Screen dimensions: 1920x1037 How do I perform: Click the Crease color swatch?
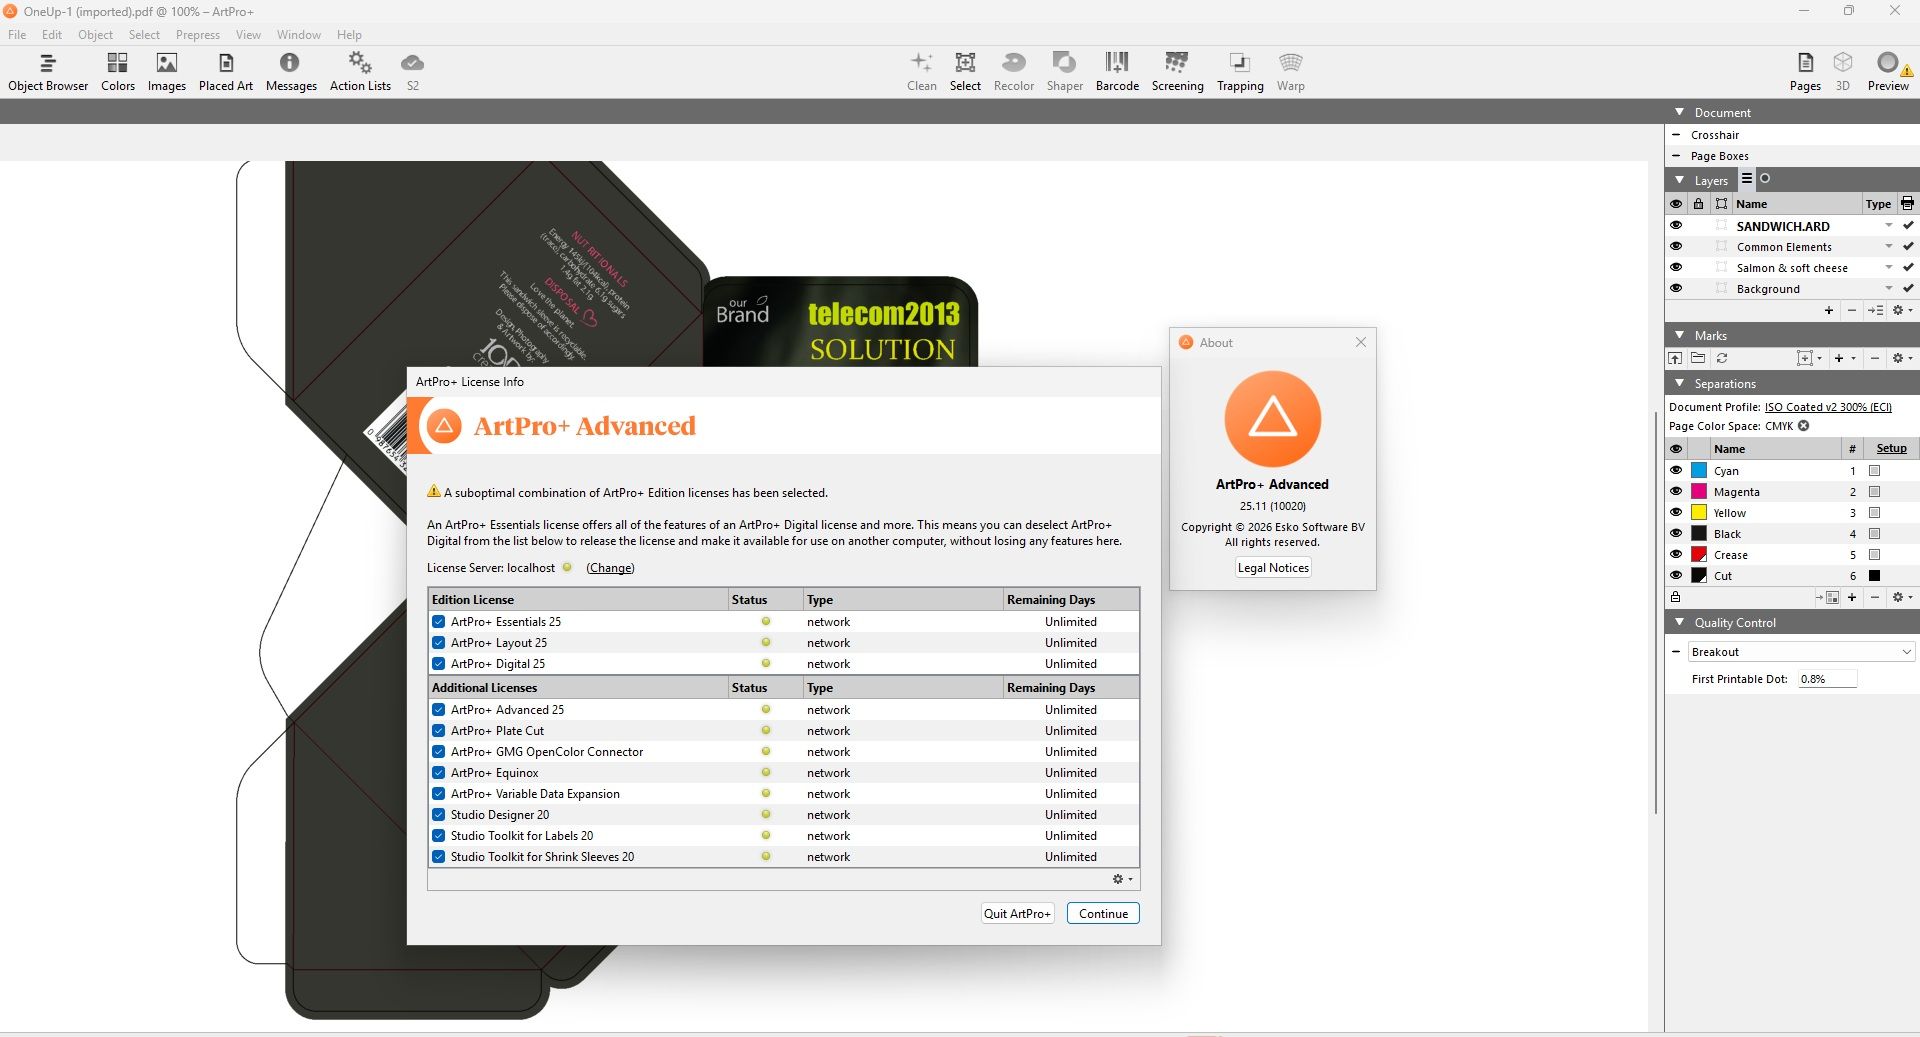tap(1699, 555)
